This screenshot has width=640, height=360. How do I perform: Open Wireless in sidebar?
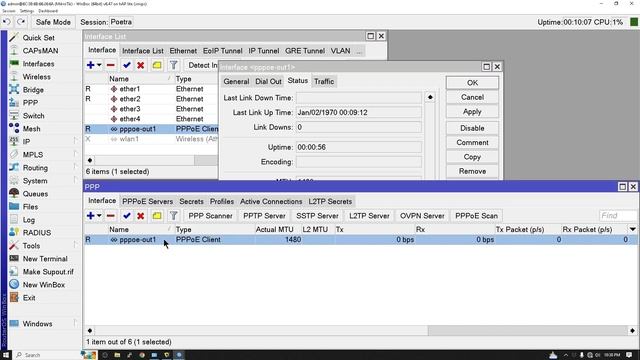point(36,77)
